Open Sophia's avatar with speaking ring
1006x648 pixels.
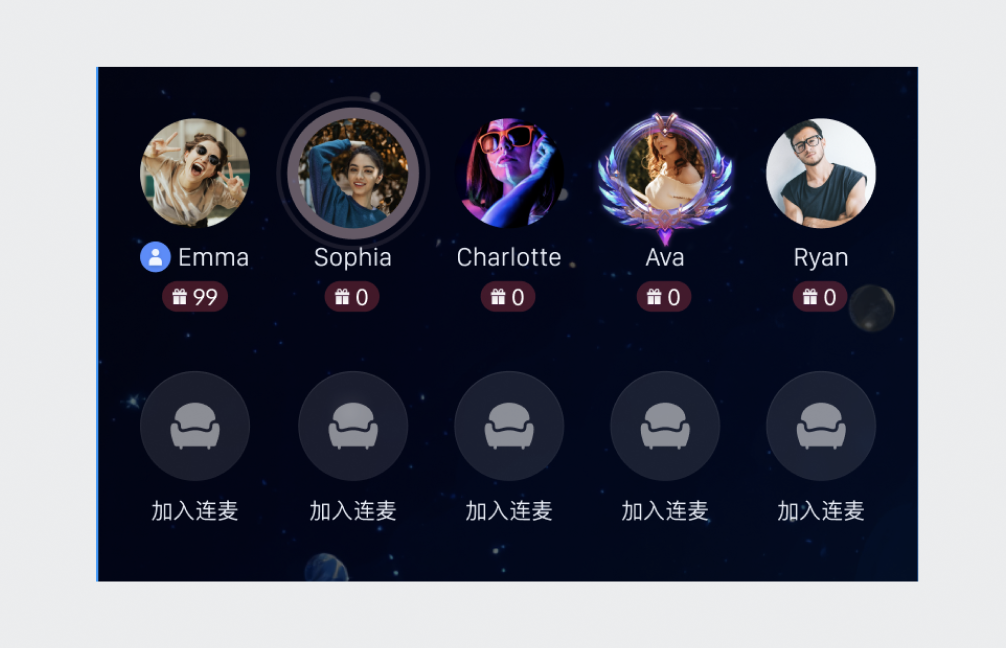tap(353, 173)
